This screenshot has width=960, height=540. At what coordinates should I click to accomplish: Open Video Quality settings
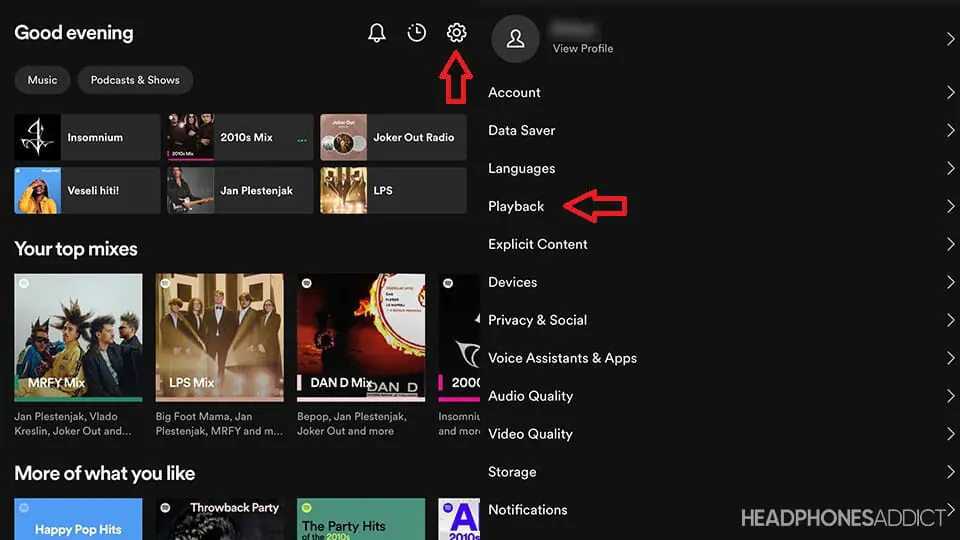pyautogui.click(x=720, y=434)
